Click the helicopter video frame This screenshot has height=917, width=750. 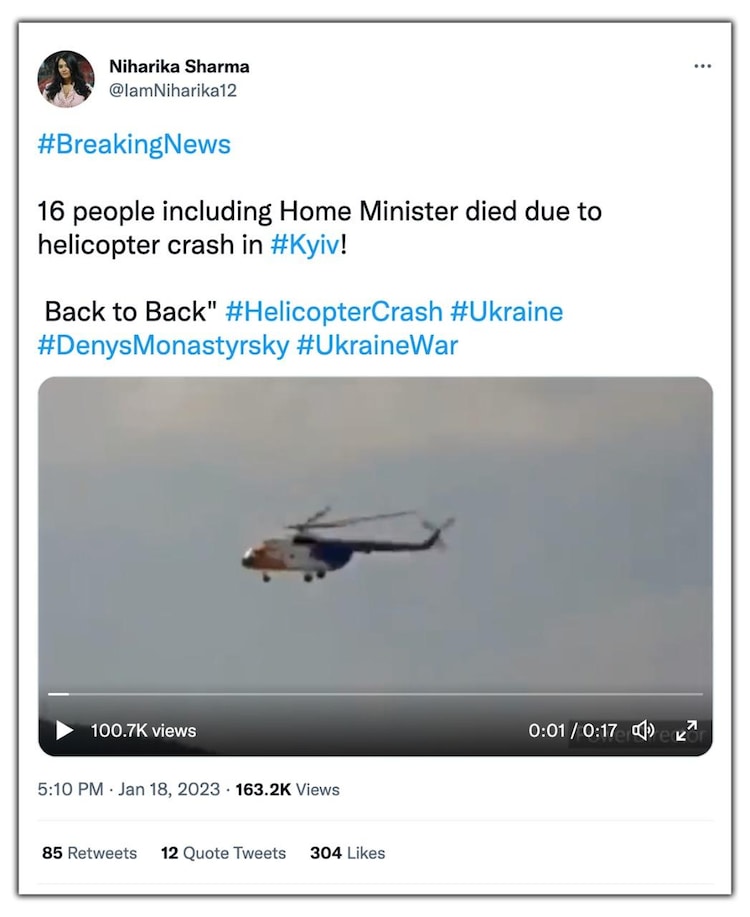(x=375, y=538)
